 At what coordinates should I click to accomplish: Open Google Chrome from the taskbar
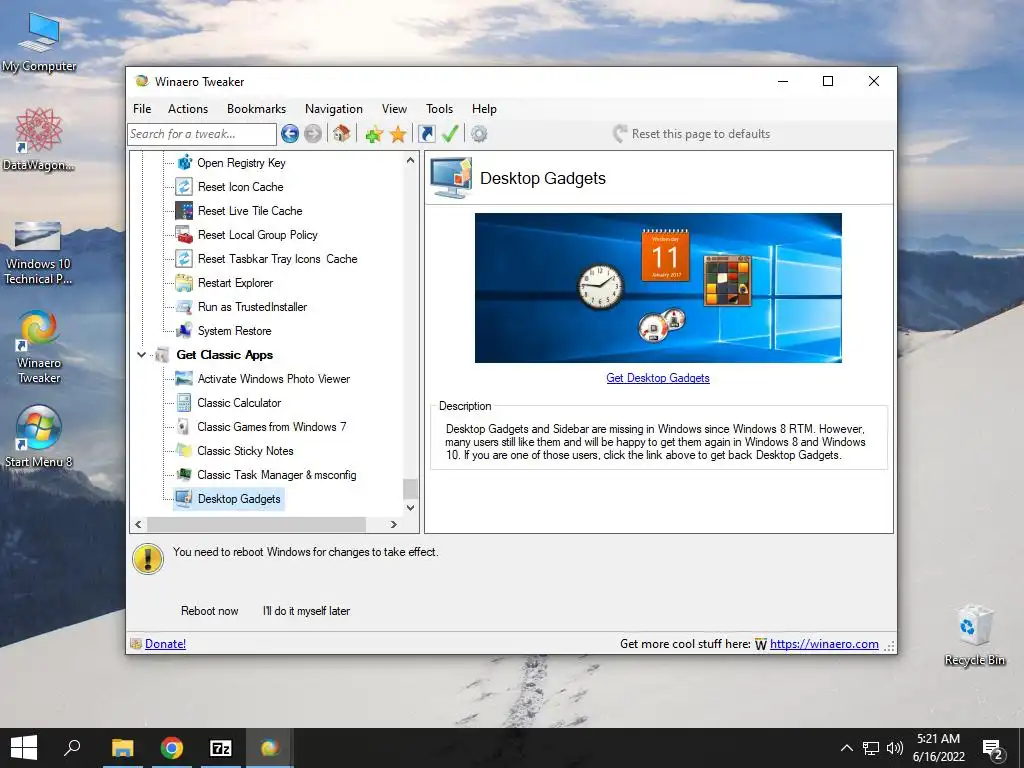coord(172,748)
